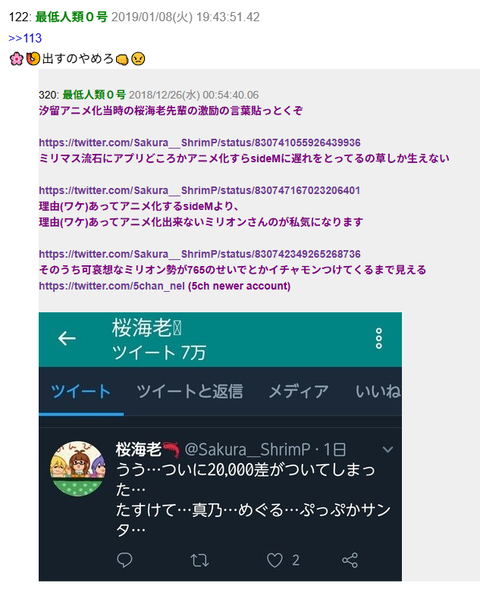Viewport: 480px width, 592px height.
Task: Open the いいね tab
Action: click(x=378, y=391)
